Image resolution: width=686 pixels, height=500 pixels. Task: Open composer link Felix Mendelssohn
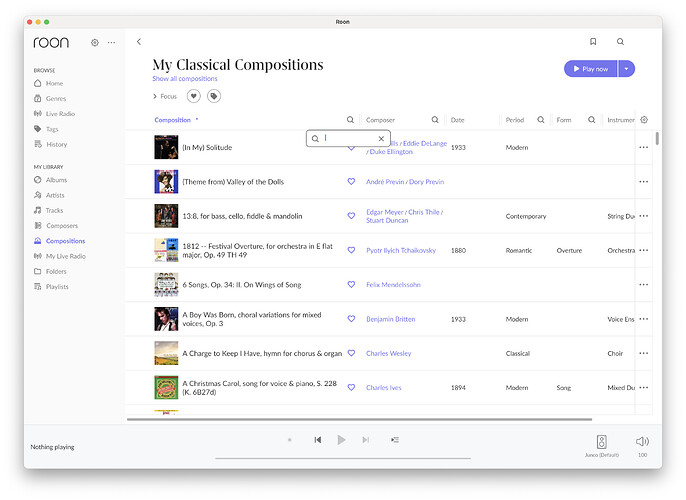click(x=393, y=285)
